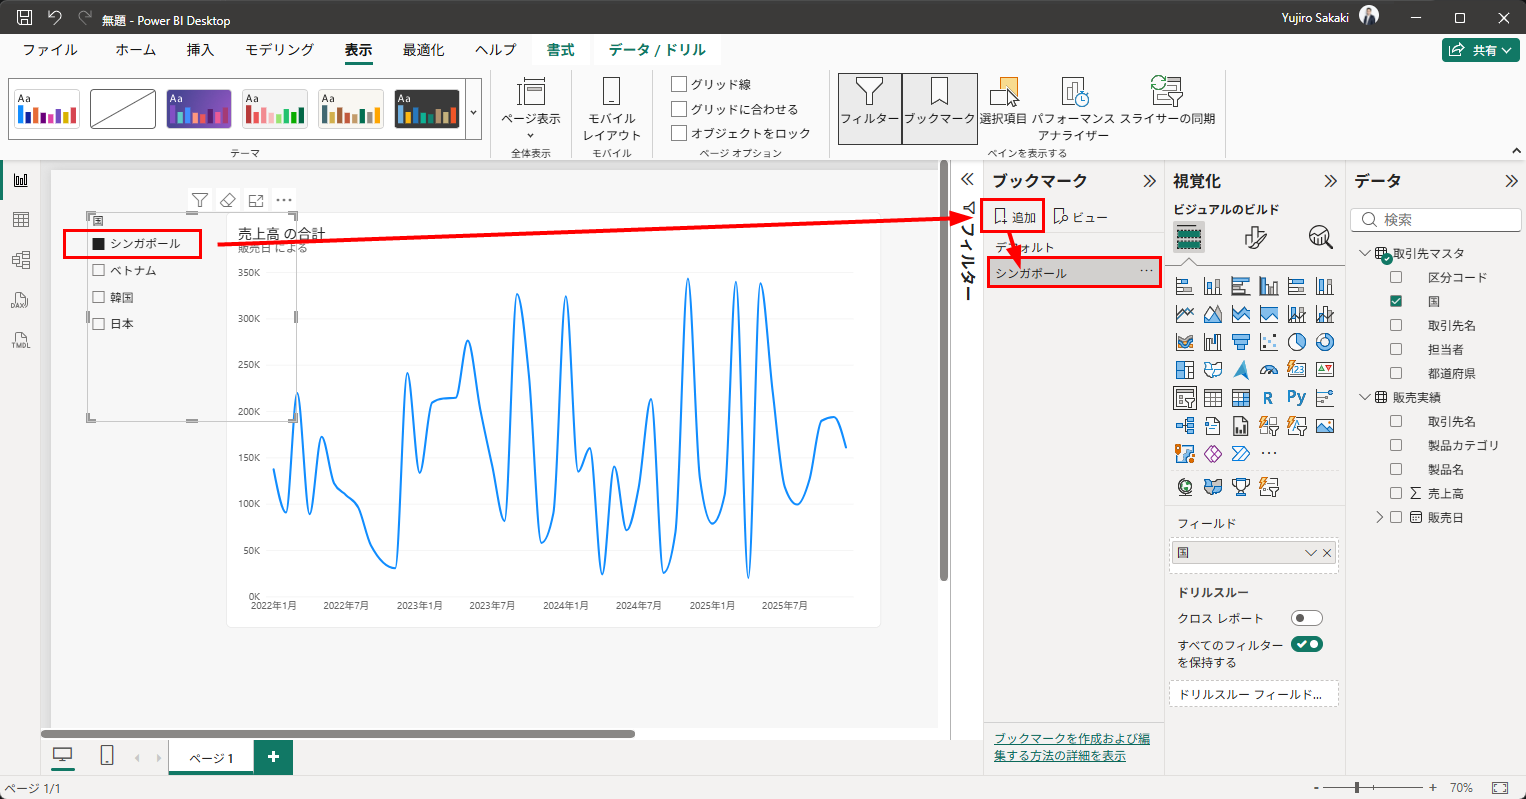Switch to the モデリング ribbon tab
The width and height of the screenshot is (1526, 799).
point(280,50)
